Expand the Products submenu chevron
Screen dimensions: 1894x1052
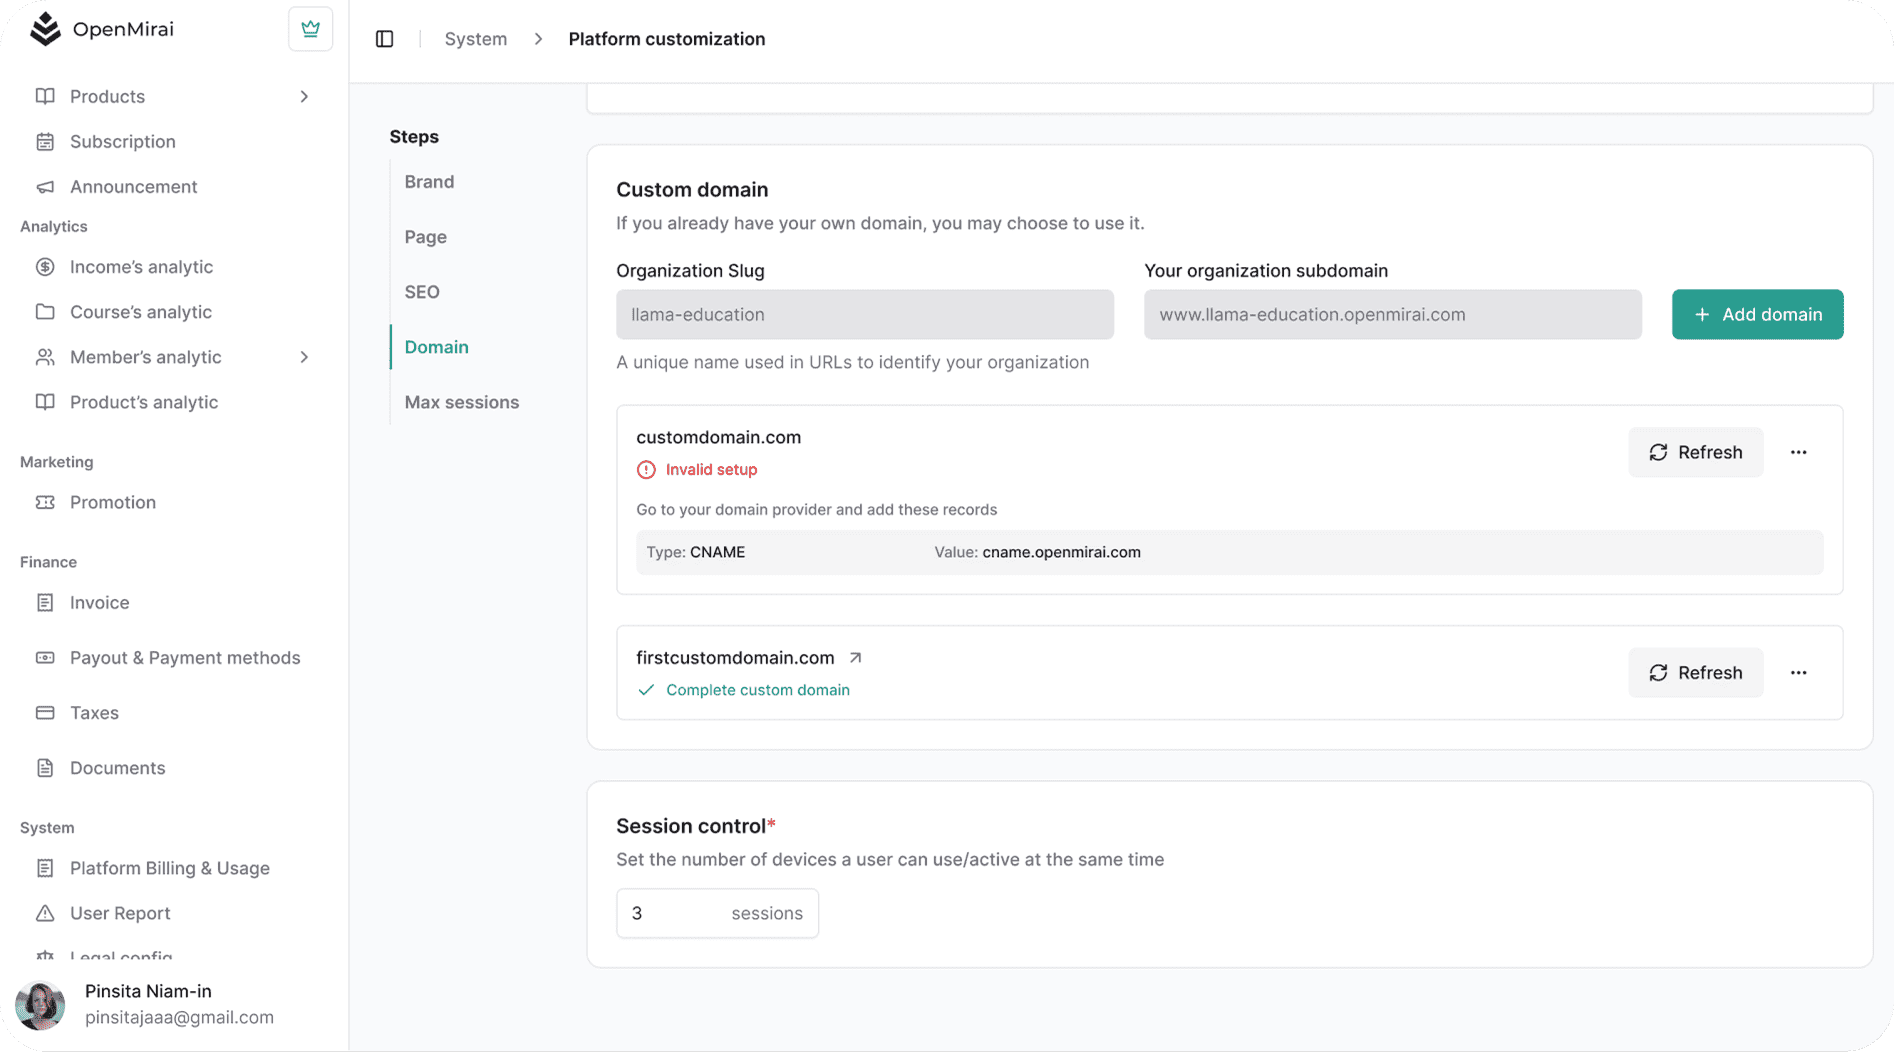(x=304, y=97)
